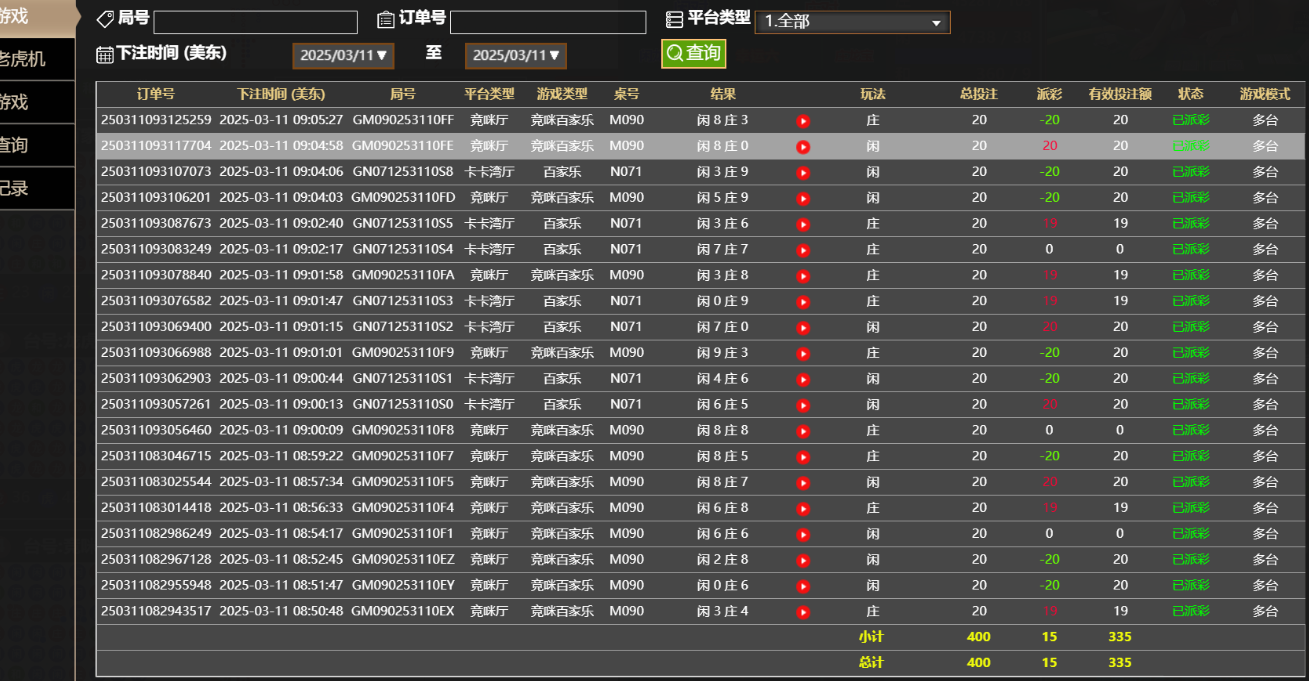Play result video for round GM090253110FA
The width and height of the screenshot is (1309, 681).
(x=802, y=276)
